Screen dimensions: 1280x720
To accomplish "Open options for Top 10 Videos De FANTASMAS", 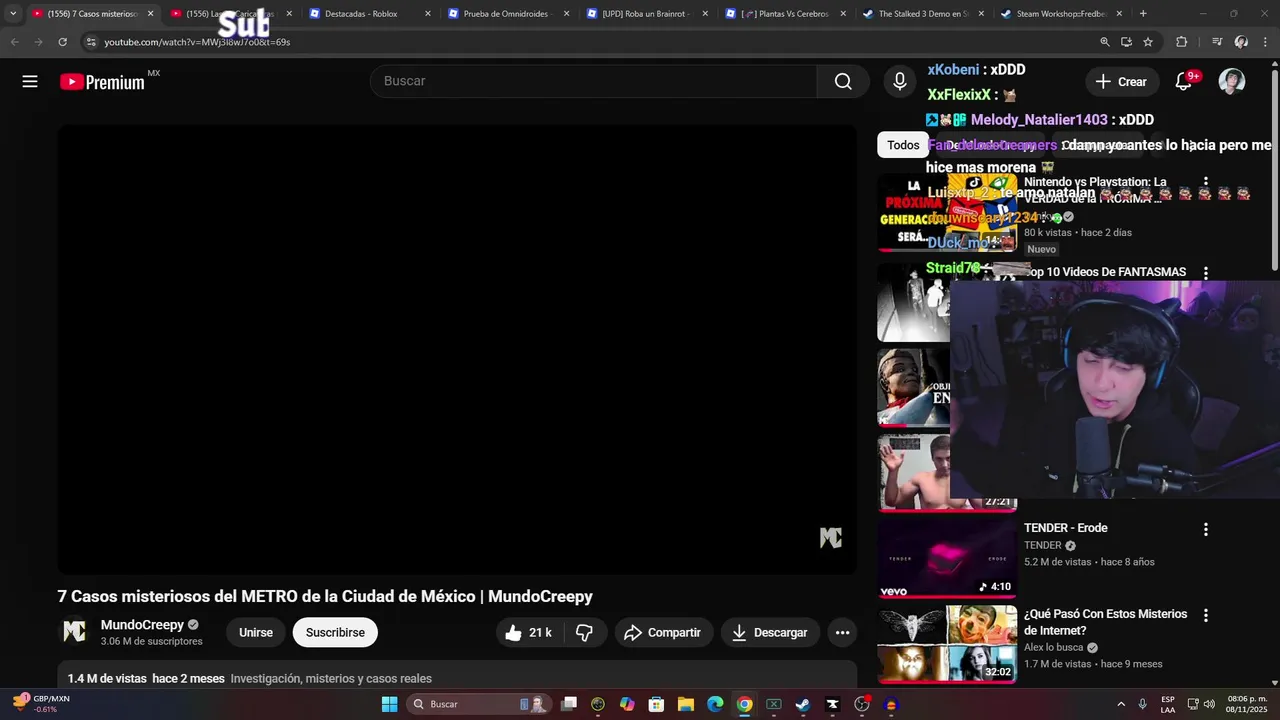I will click(1206, 273).
